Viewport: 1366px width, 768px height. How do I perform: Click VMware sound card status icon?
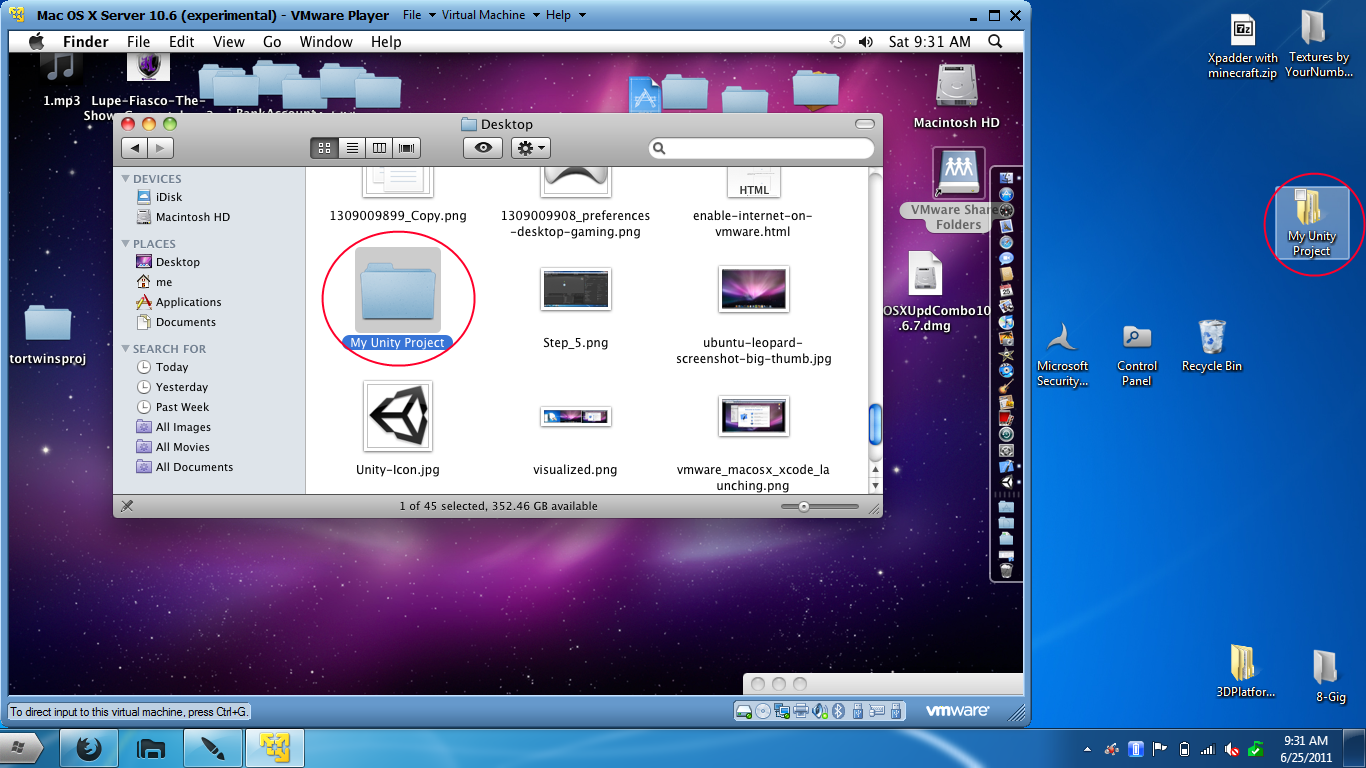pyautogui.click(x=820, y=711)
